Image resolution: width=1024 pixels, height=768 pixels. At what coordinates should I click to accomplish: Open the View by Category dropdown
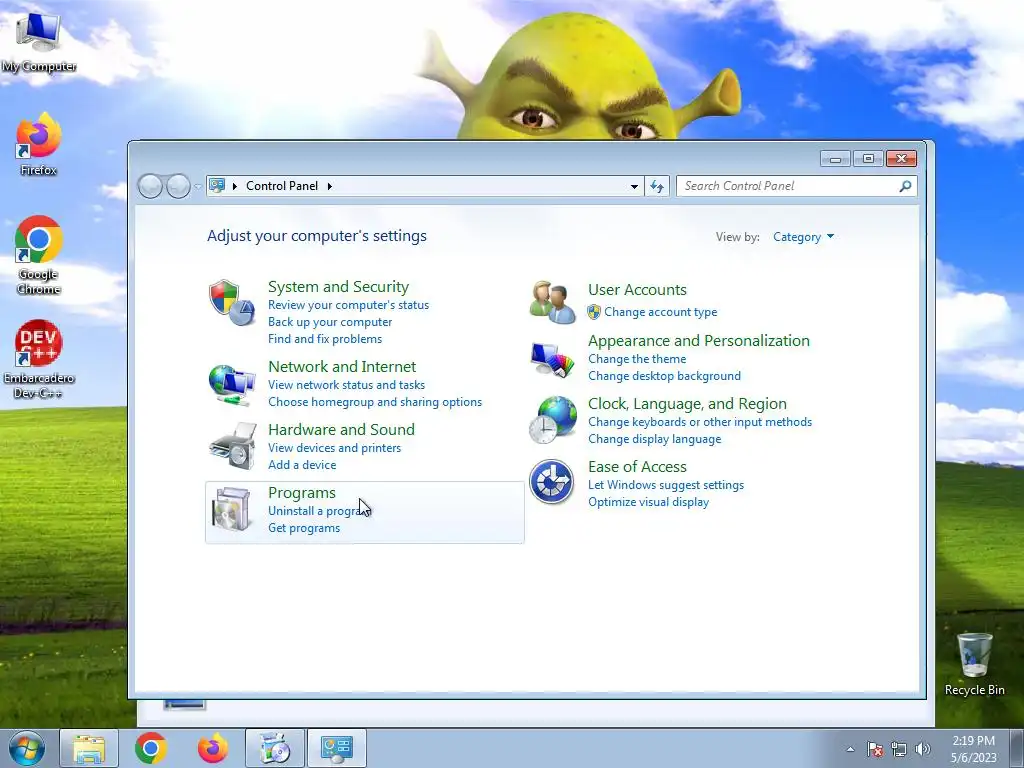click(803, 237)
